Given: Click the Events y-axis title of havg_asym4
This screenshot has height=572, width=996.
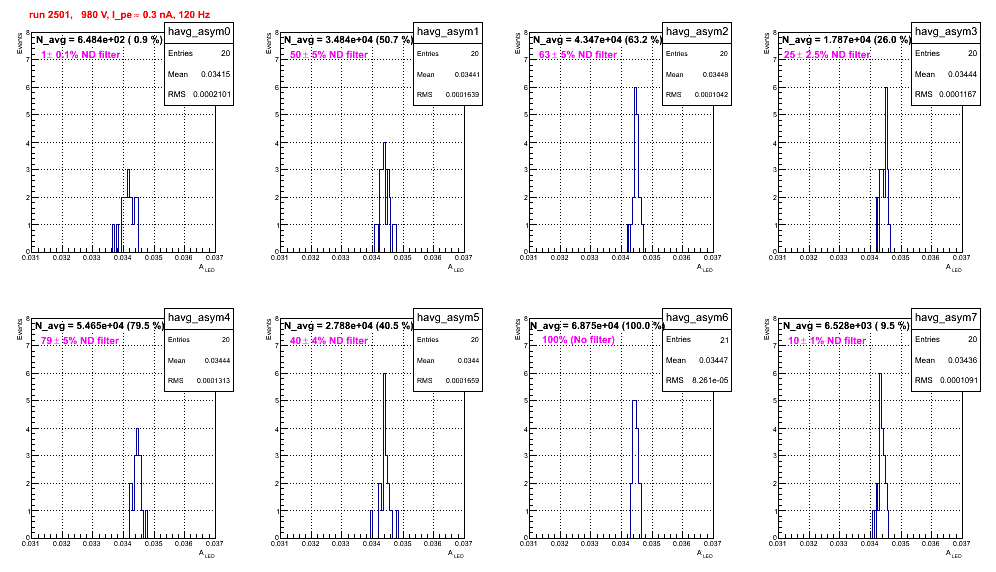Looking at the screenshot, I should (x=19, y=329).
